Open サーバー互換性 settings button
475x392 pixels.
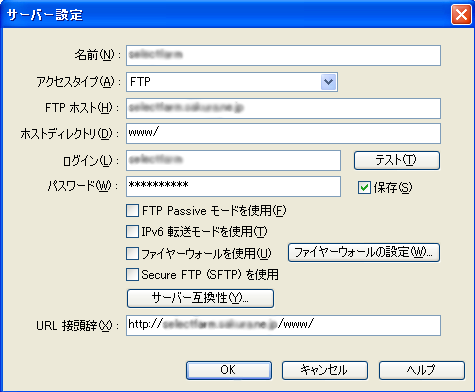tap(200, 298)
